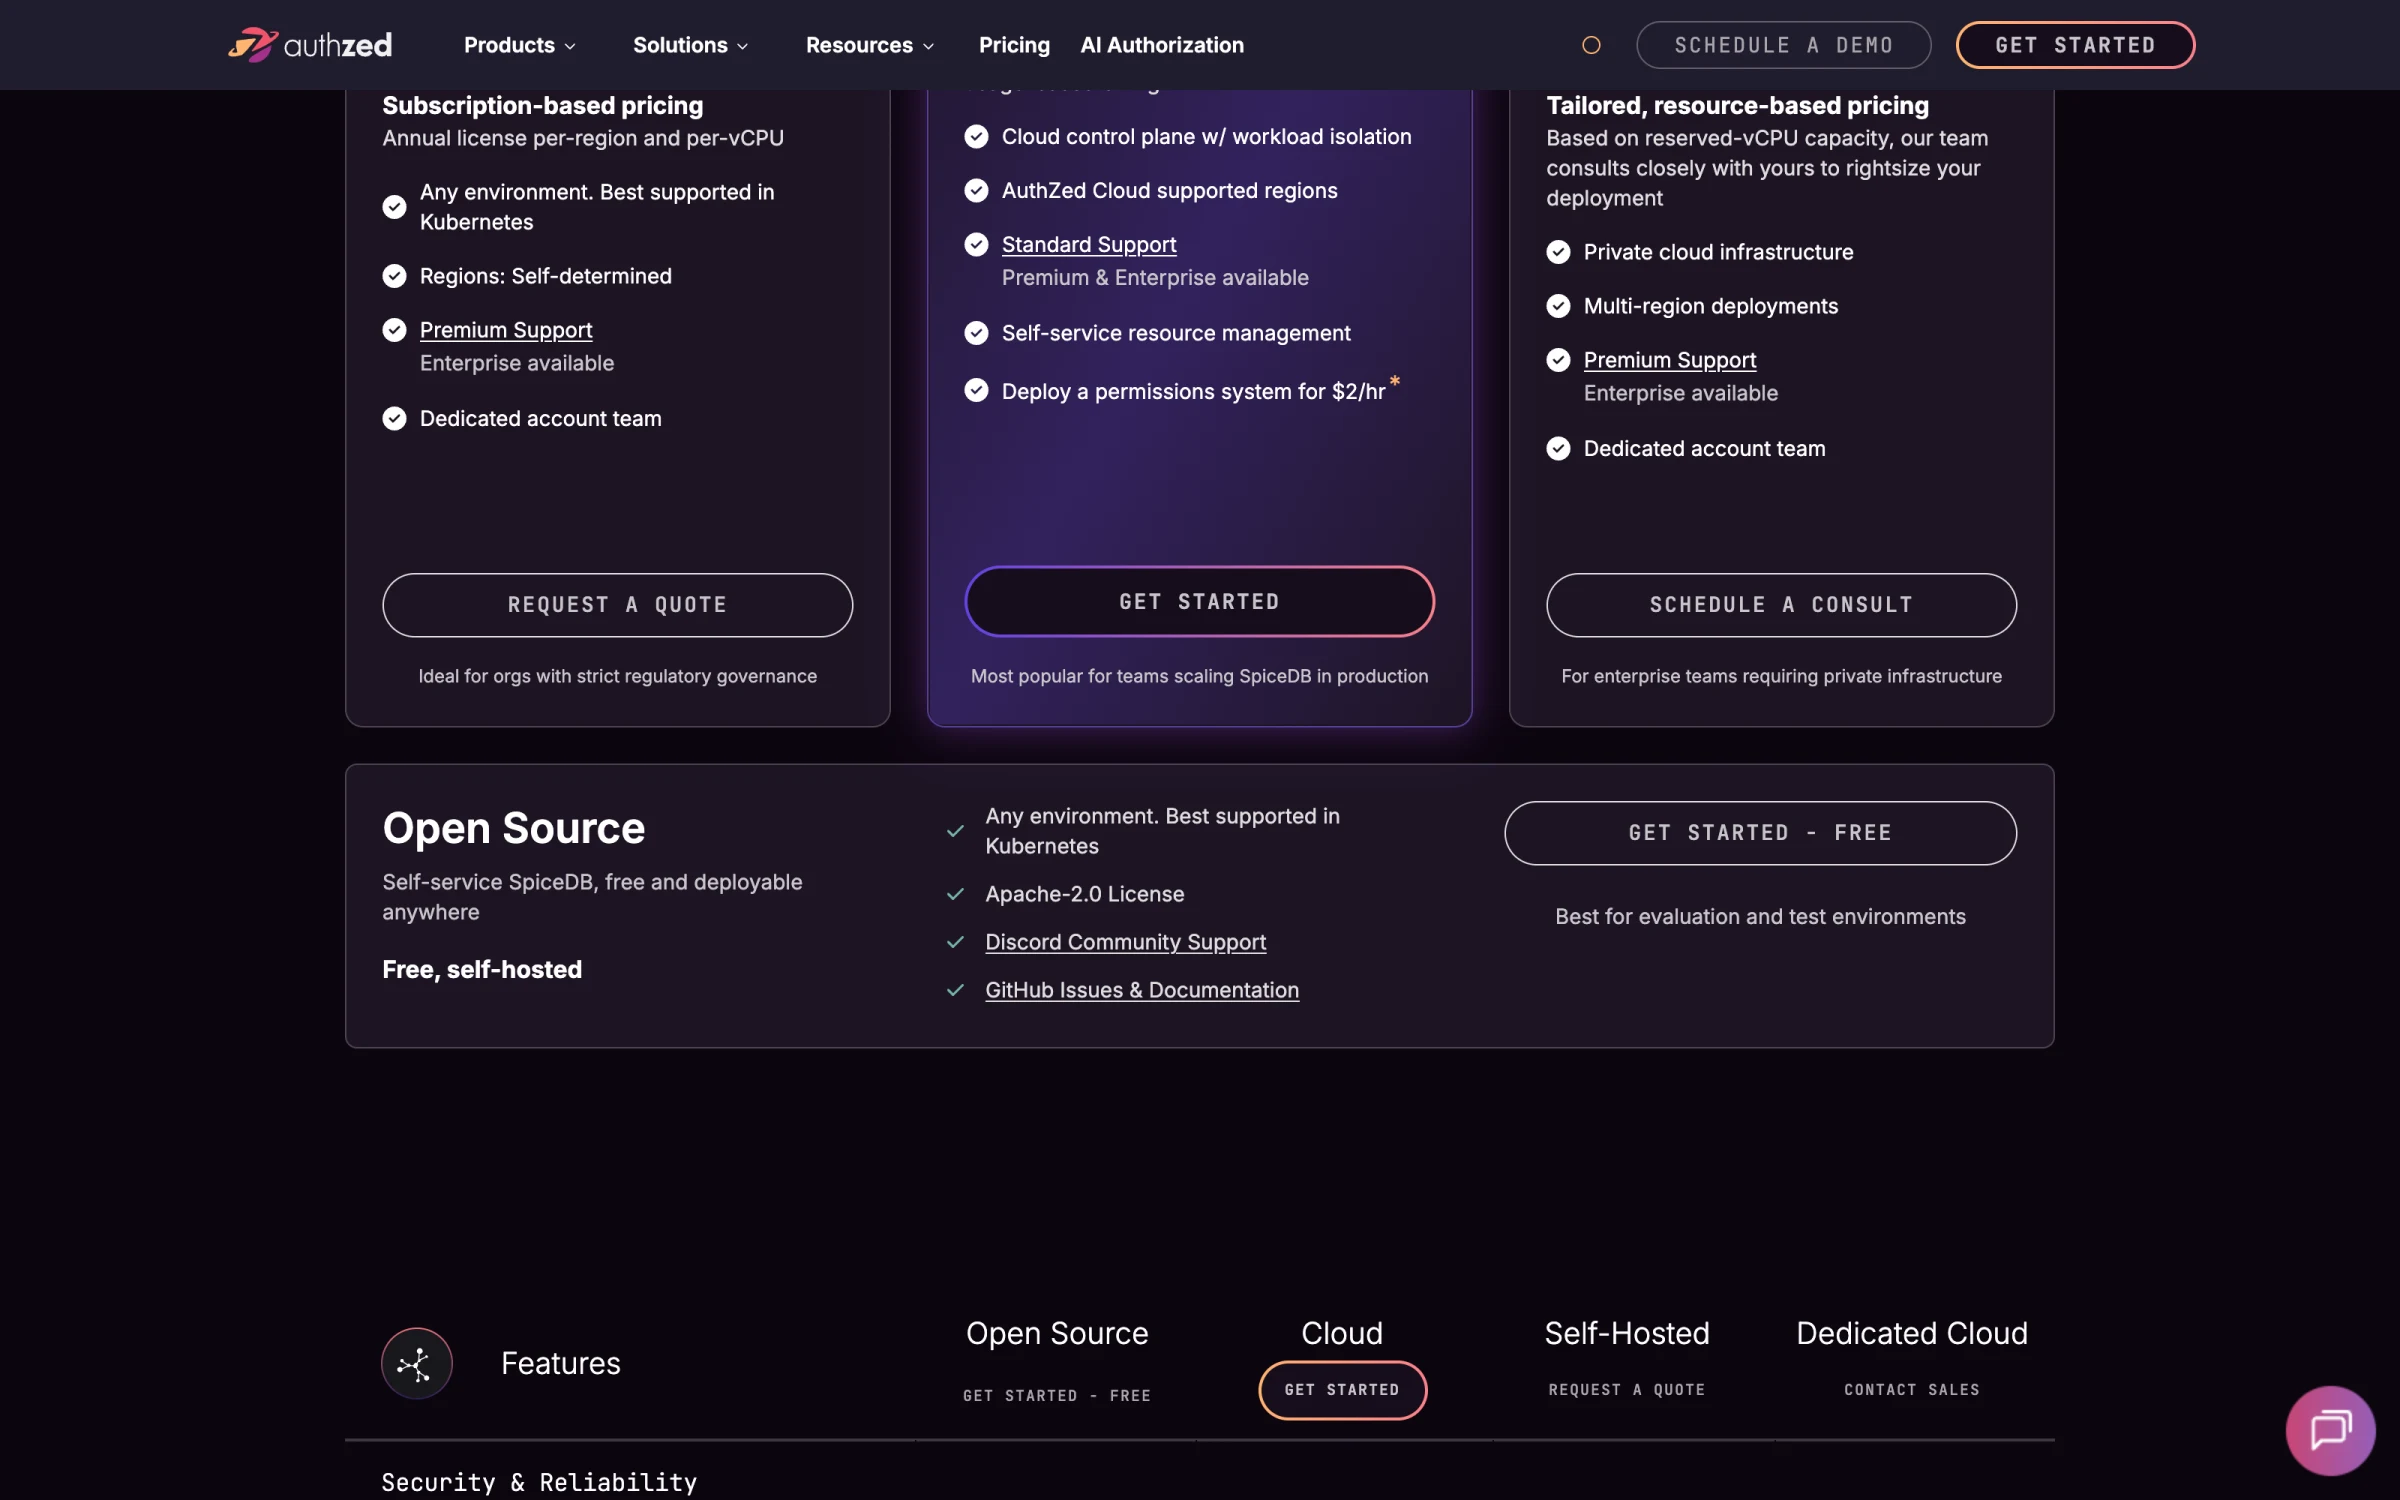Click the 'Tailored, resource-based pricing' heading
This screenshot has height=1500, width=2400.
coord(1737,106)
